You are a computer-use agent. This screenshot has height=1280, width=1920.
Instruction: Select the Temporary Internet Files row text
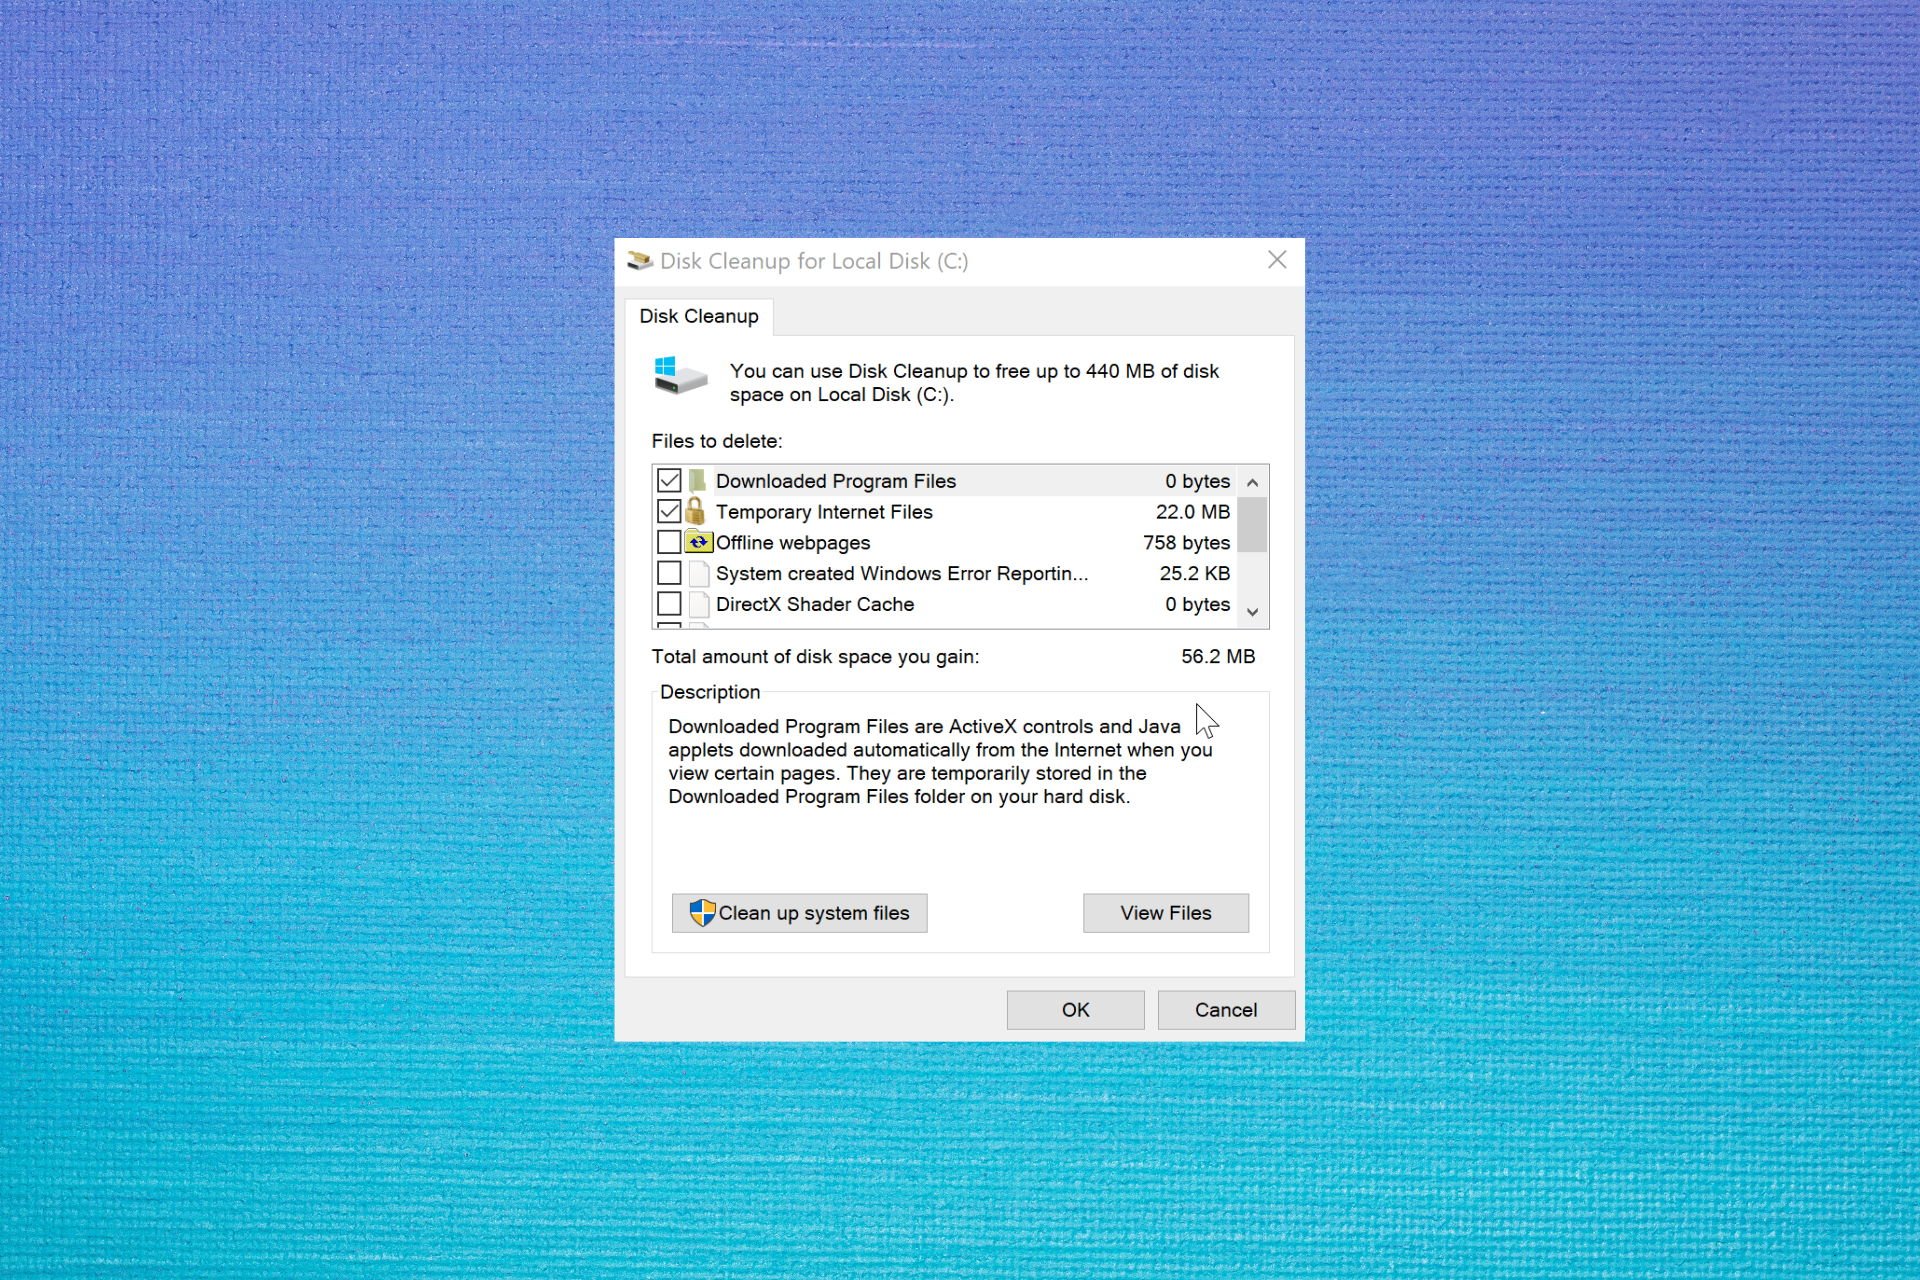tap(824, 512)
